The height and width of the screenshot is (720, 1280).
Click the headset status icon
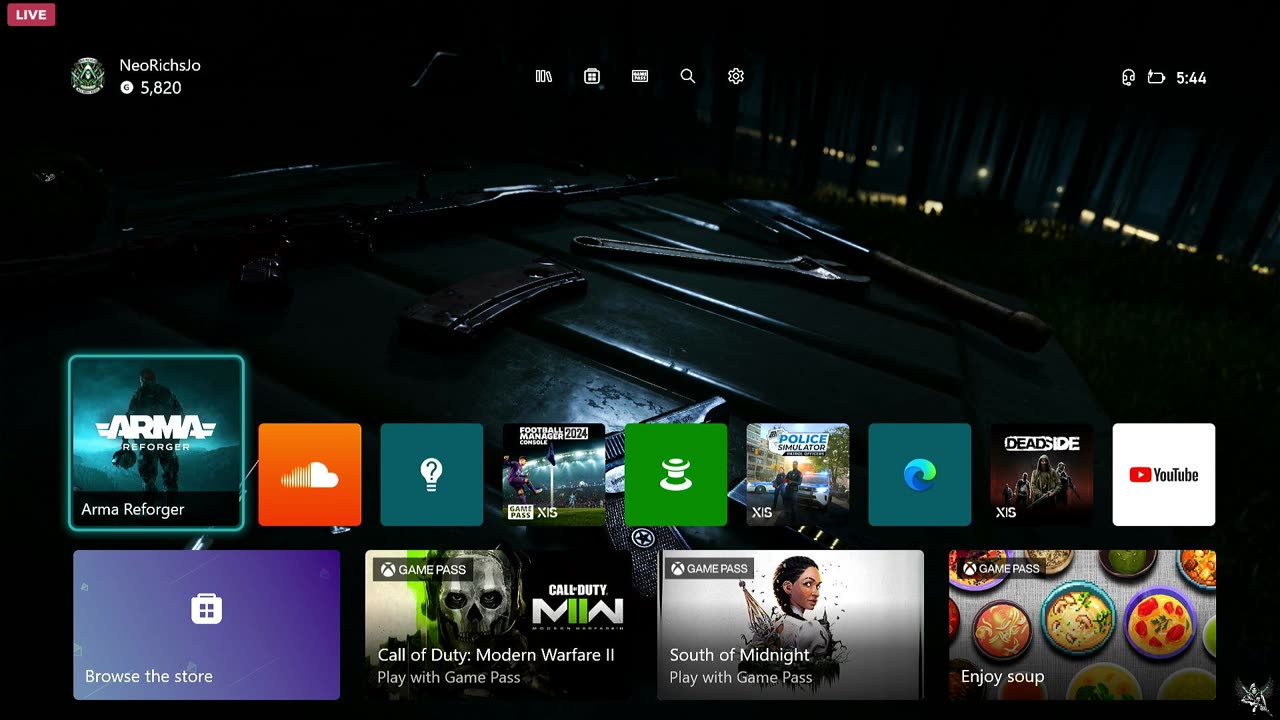[1128, 77]
